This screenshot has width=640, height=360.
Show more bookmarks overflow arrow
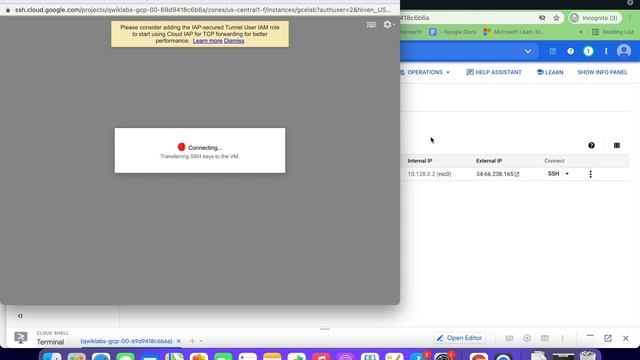click(580, 32)
